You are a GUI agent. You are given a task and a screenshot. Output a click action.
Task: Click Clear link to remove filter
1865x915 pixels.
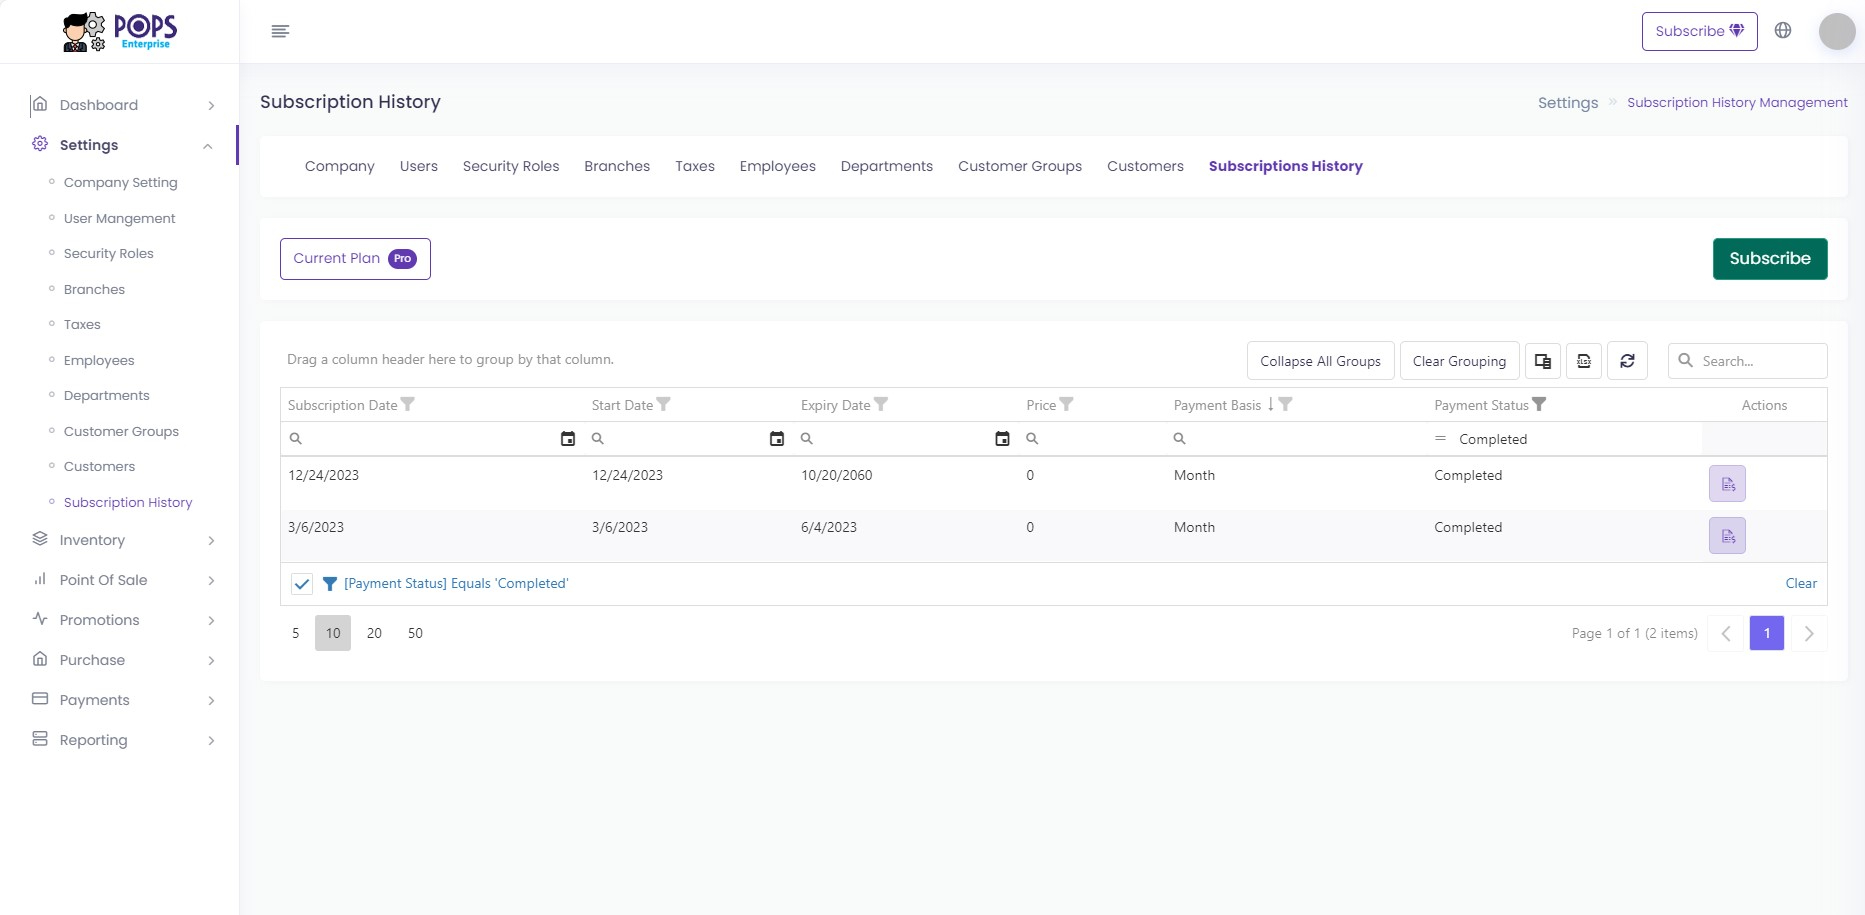[x=1801, y=584]
